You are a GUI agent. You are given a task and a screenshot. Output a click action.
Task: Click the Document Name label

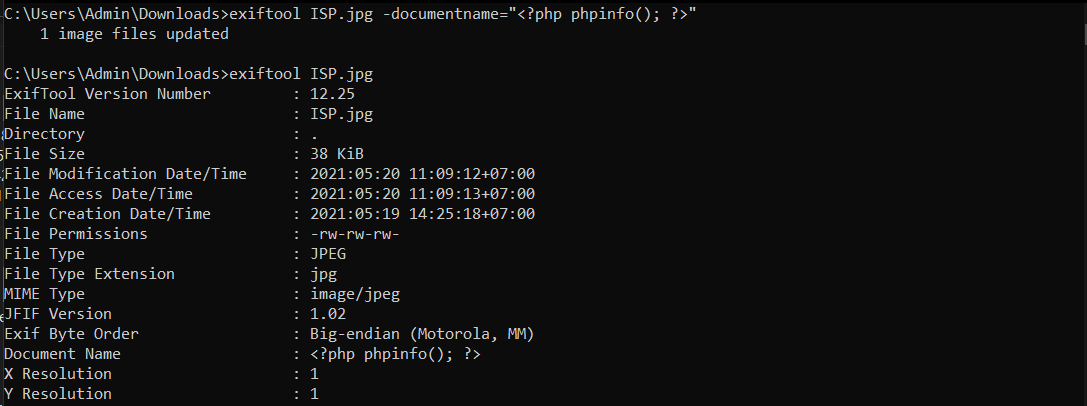(x=62, y=354)
